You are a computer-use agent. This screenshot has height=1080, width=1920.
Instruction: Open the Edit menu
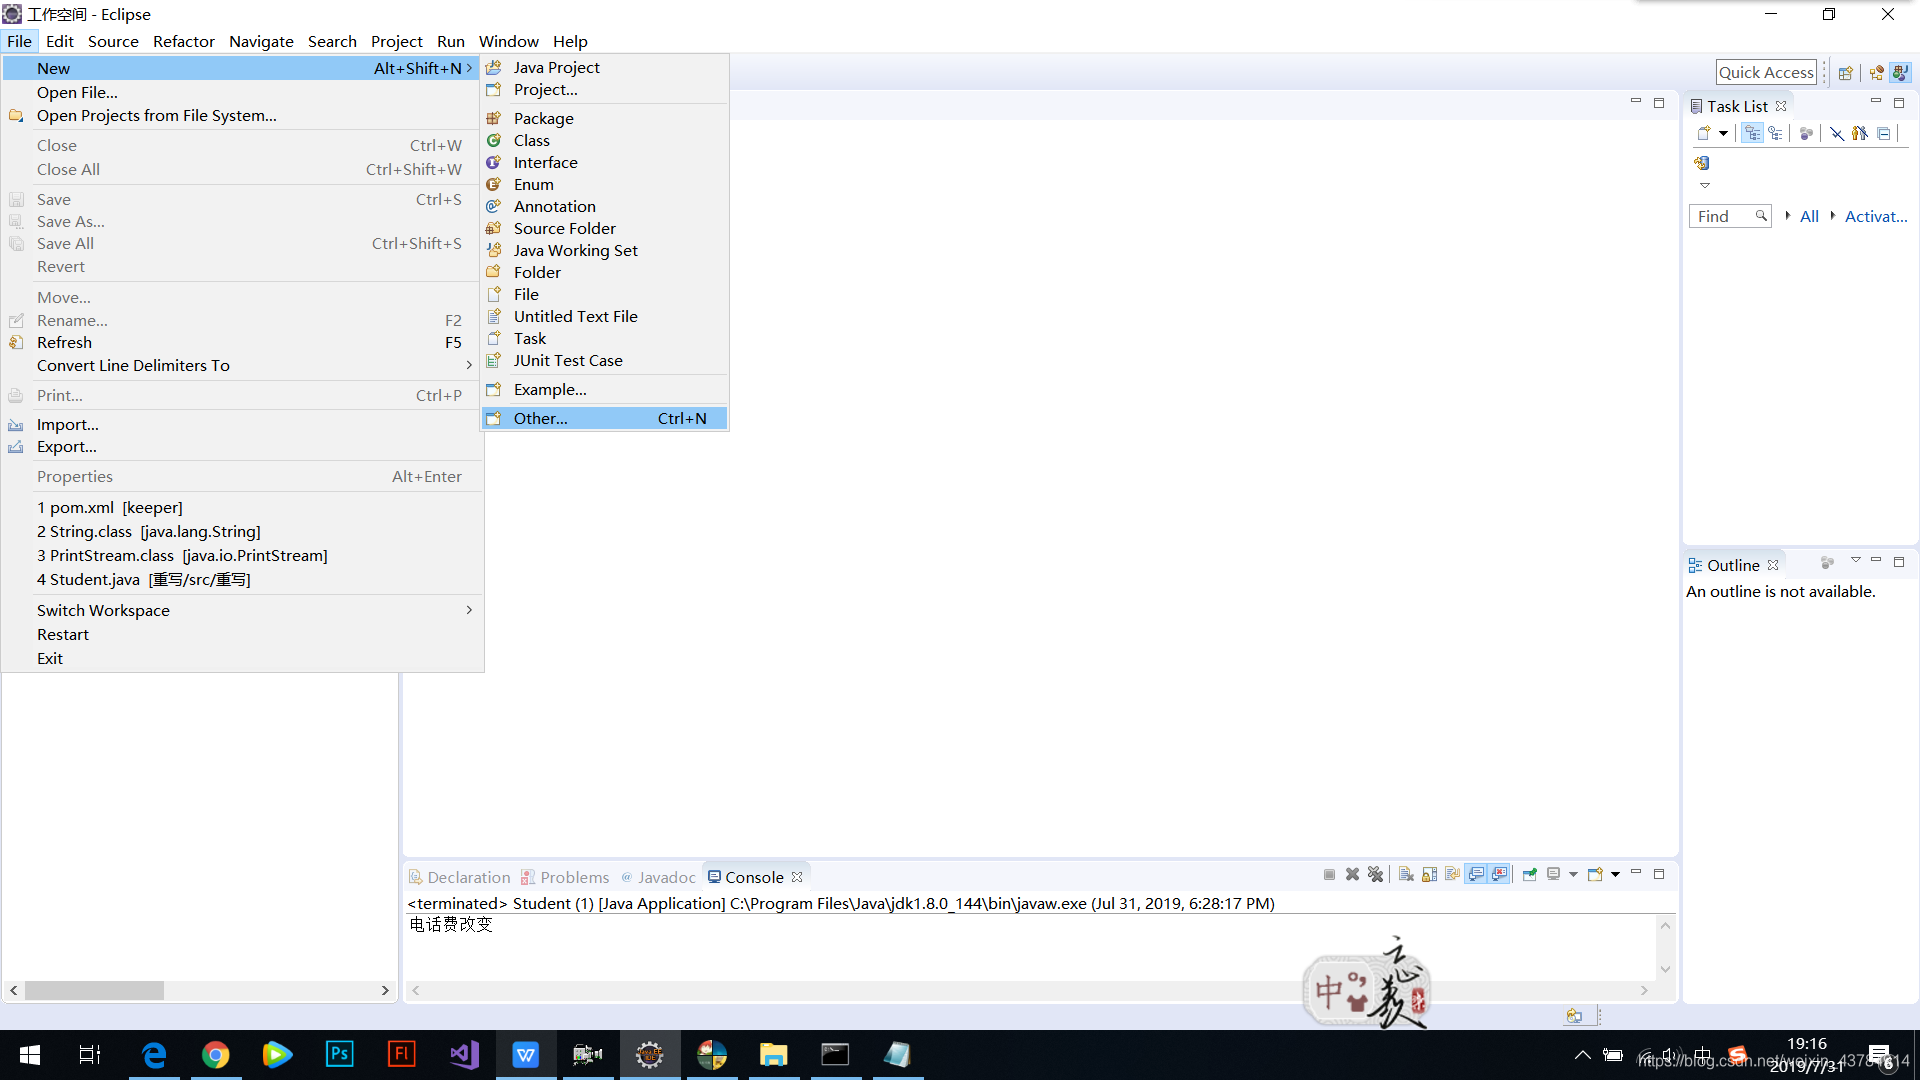click(x=60, y=41)
